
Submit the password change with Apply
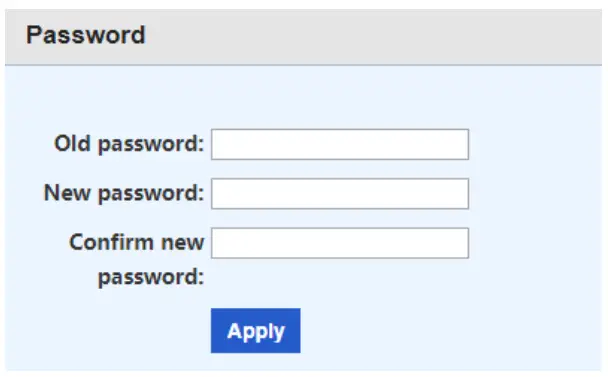click(256, 330)
